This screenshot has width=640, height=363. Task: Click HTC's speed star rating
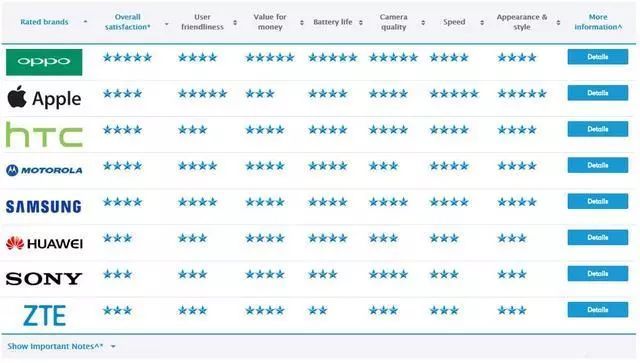[449, 130]
